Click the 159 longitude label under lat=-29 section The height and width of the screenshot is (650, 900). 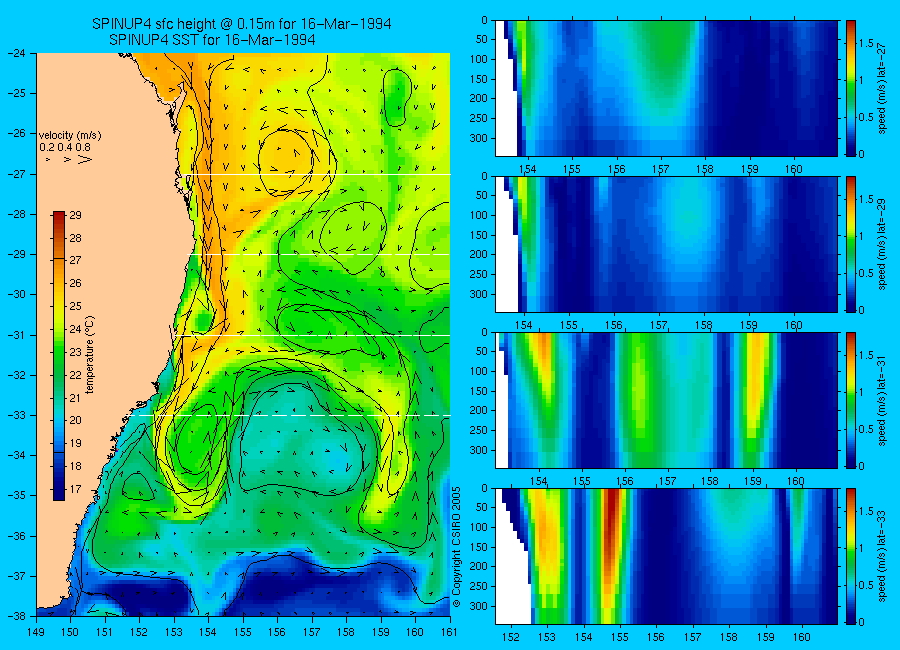[748, 325]
